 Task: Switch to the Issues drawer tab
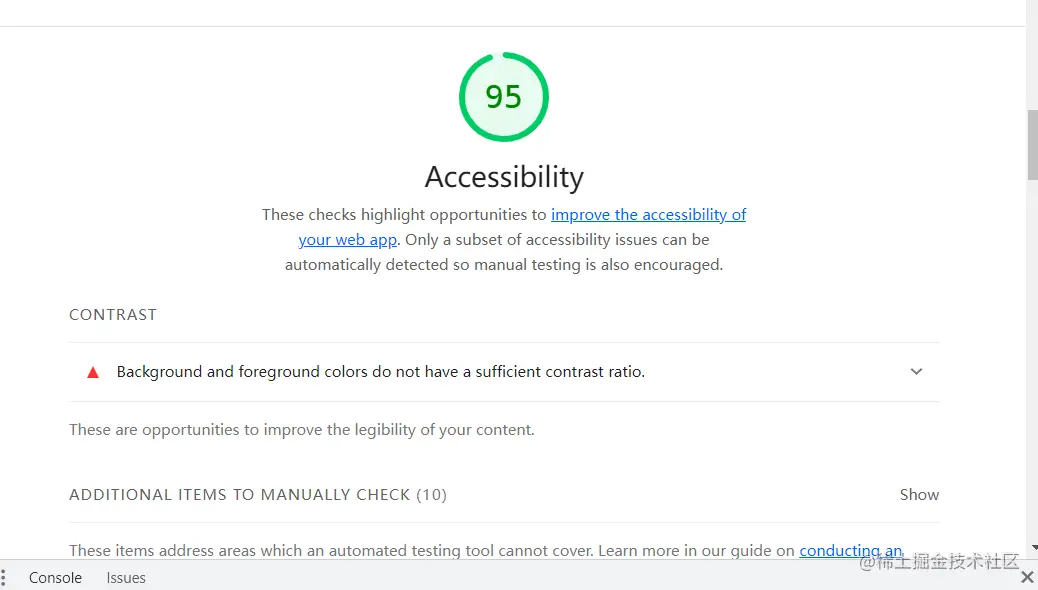(x=126, y=577)
